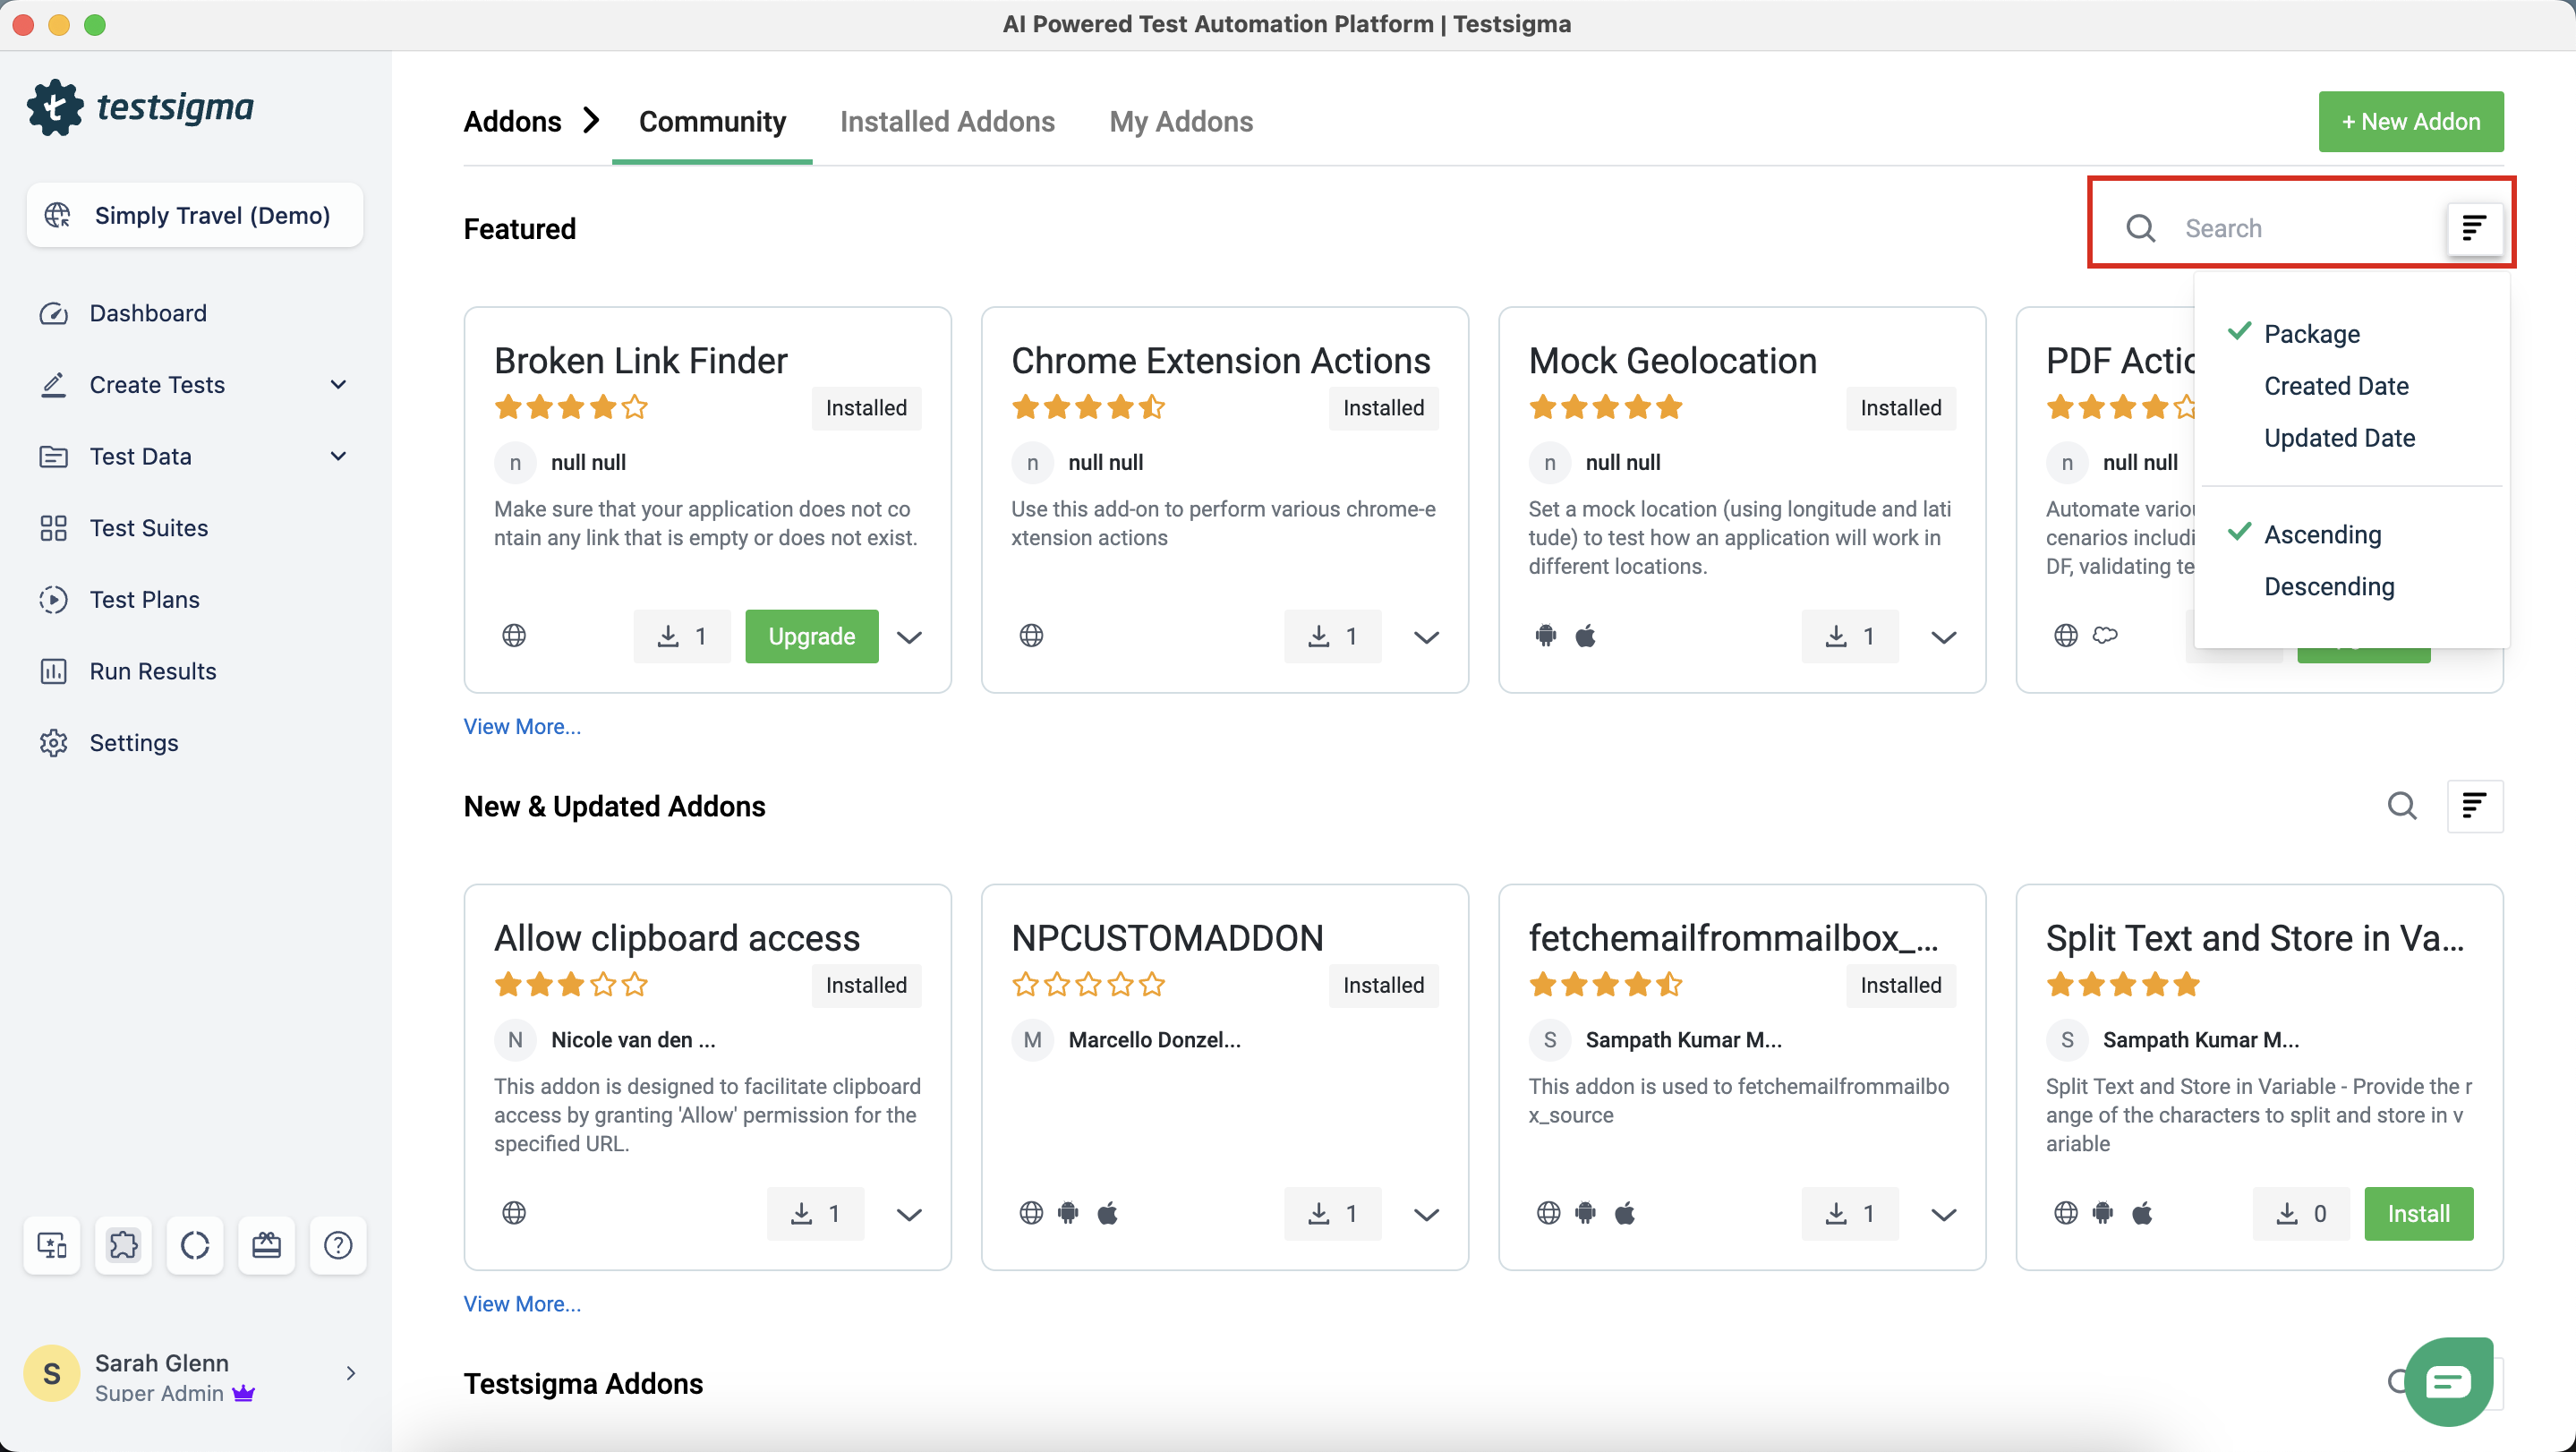Switch to the Community tab
This screenshot has height=1452, width=2576.
point(712,122)
